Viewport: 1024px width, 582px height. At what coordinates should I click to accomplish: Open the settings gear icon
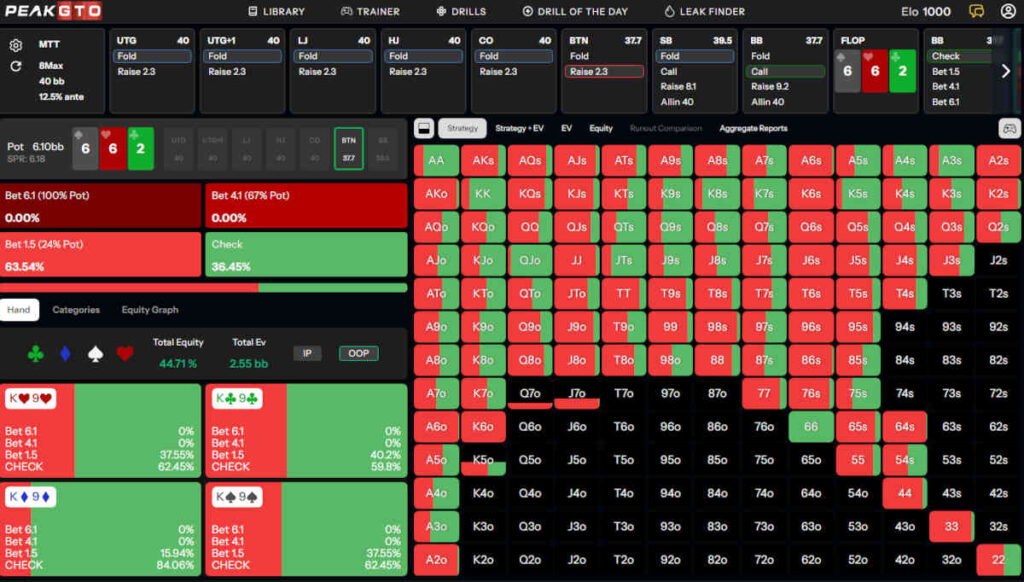click(x=16, y=45)
